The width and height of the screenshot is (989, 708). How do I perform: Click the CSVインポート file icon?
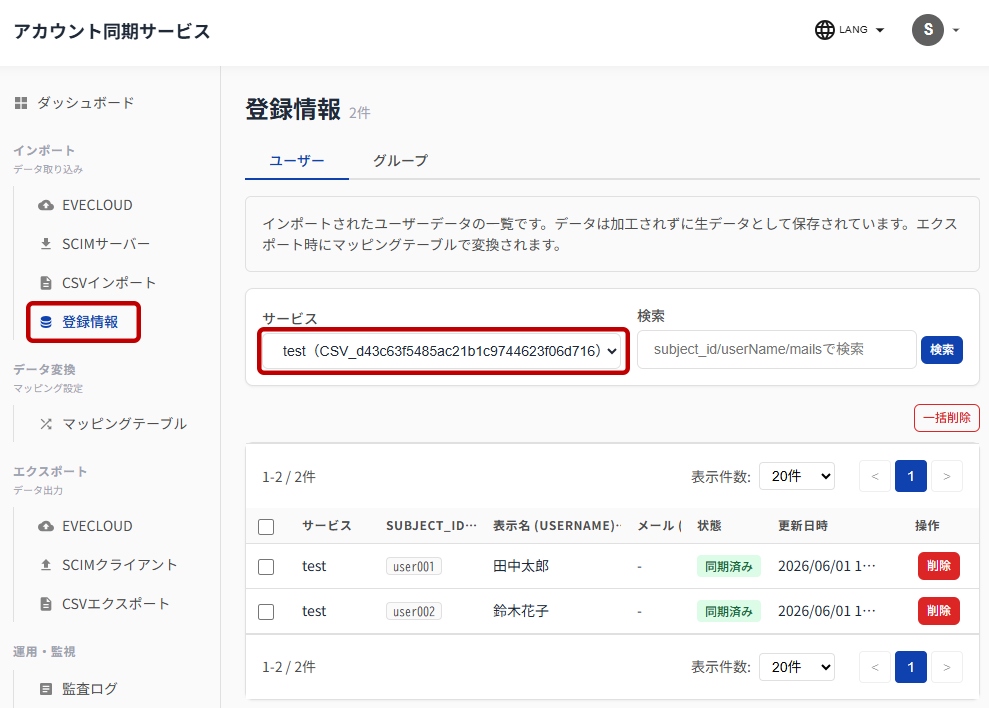tap(46, 283)
